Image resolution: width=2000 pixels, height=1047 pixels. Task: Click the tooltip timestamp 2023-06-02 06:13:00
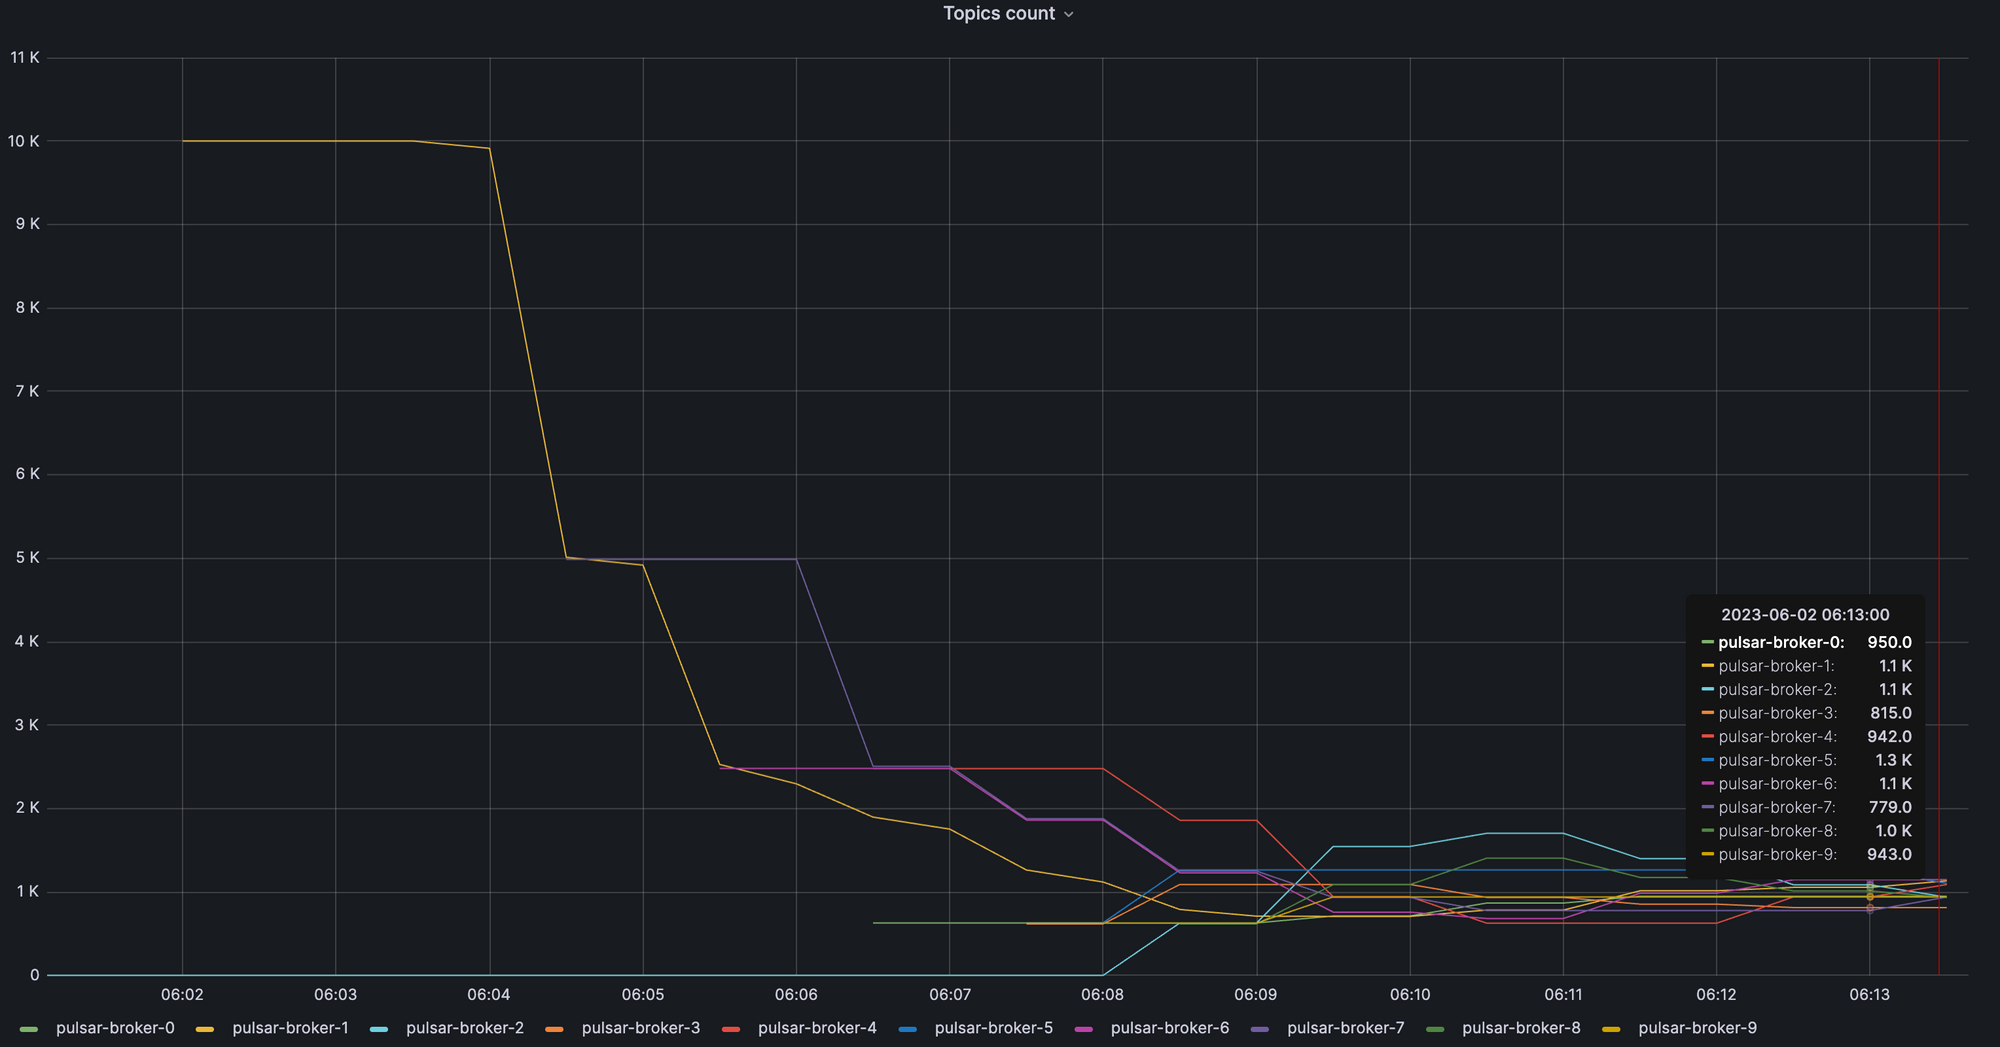[x=1805, y=615]
